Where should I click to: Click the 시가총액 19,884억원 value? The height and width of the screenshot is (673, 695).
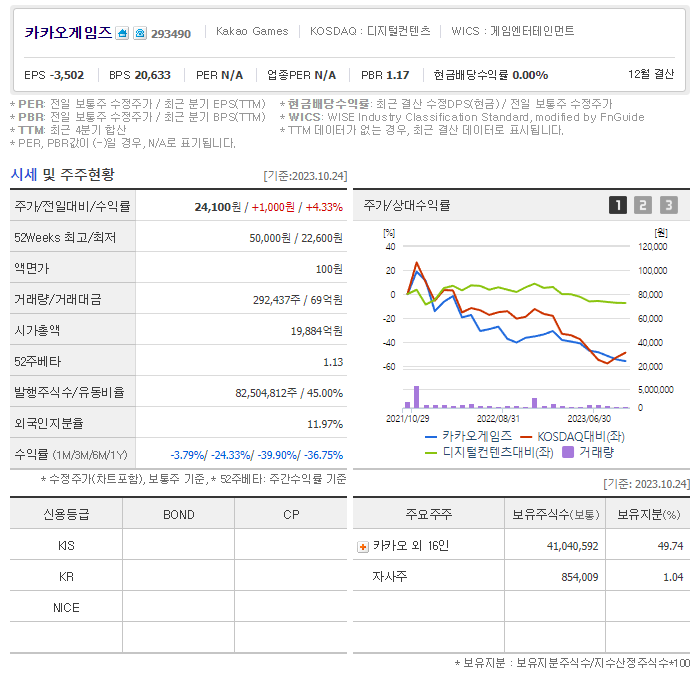click(317, 331)
